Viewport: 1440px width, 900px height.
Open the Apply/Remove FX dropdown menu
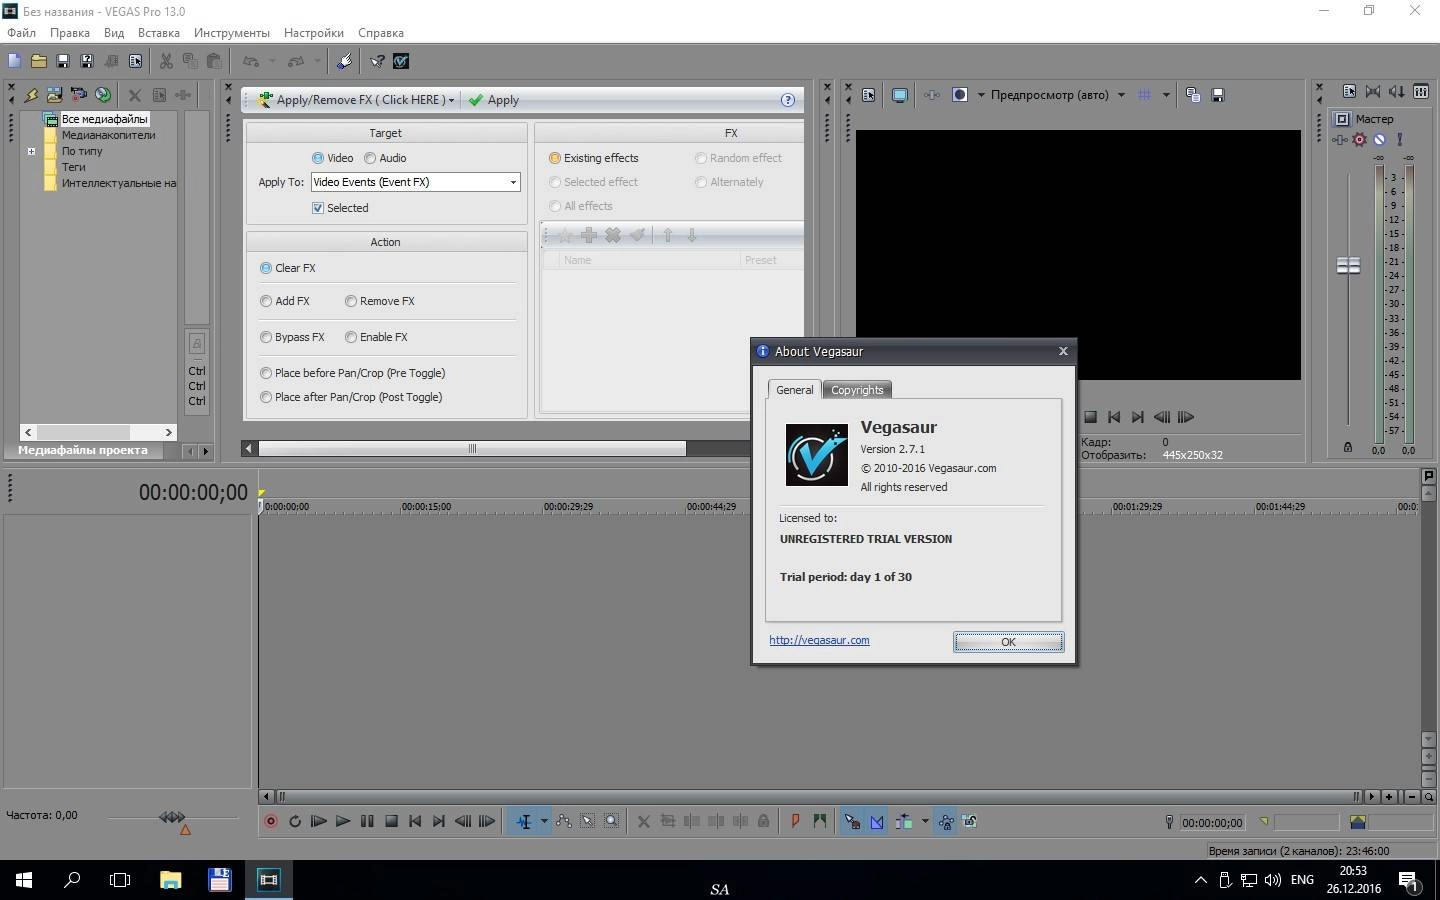pos(356,100)
